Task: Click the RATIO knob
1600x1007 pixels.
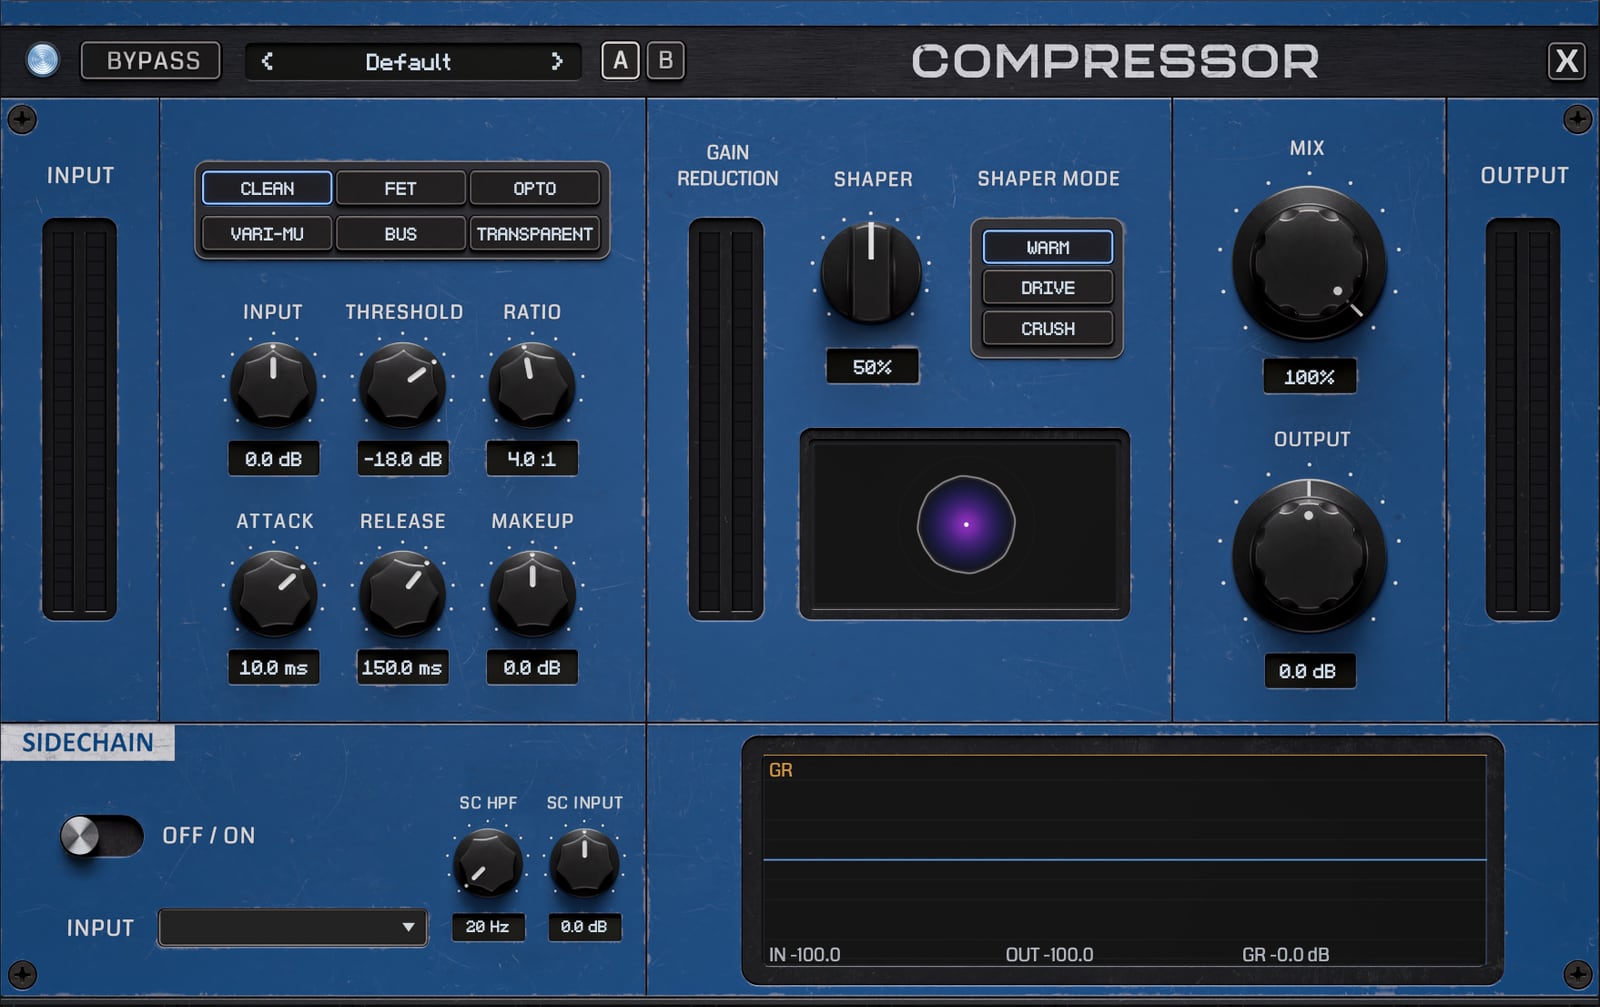Action: pyautogui.click(x=532, y=385)
